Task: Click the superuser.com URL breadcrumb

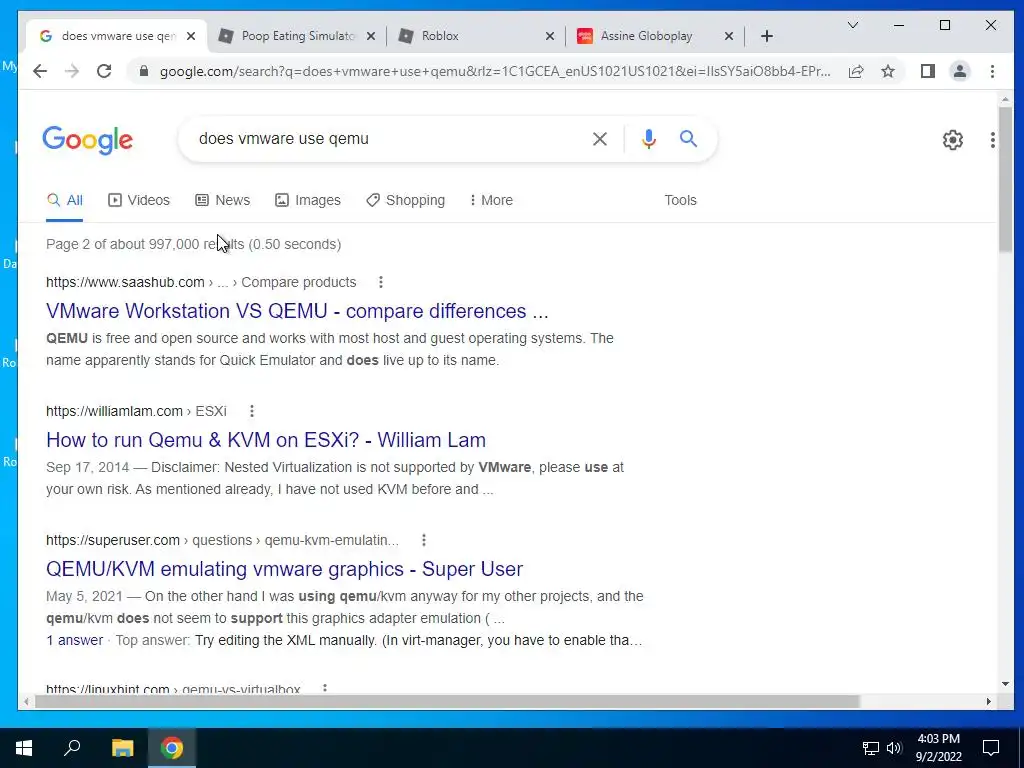Action: point(222,540)
